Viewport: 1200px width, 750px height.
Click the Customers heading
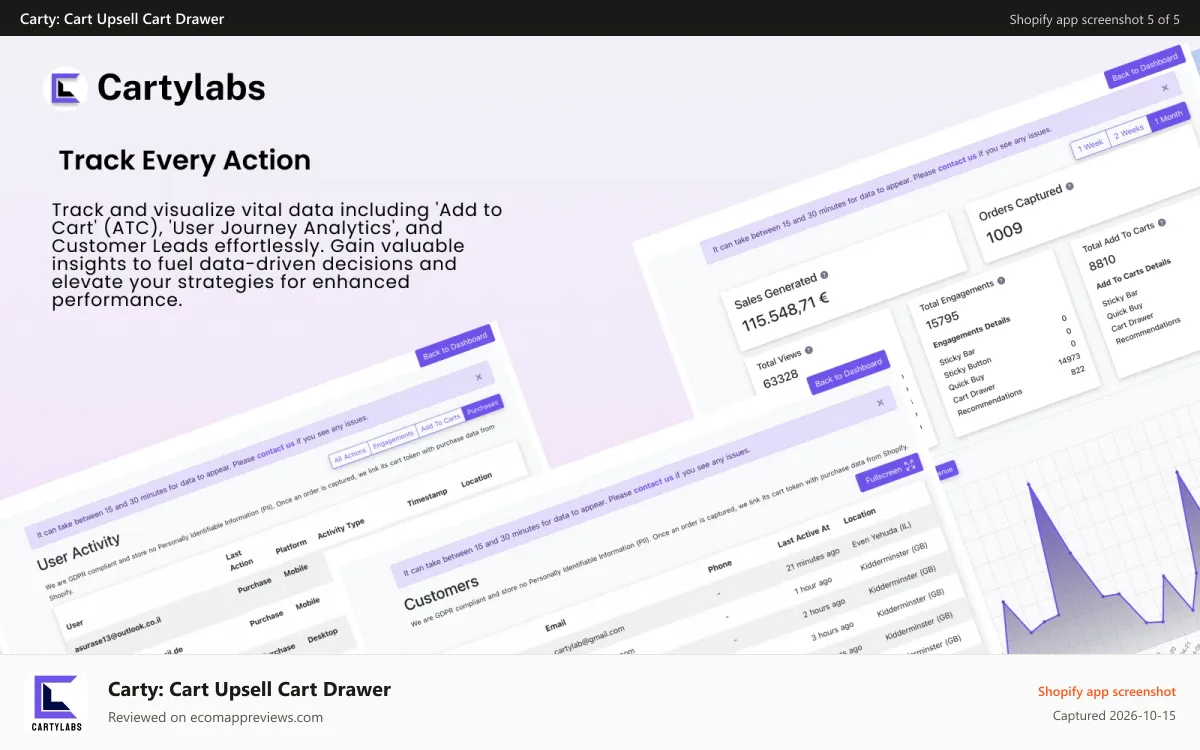pos(441,592)
